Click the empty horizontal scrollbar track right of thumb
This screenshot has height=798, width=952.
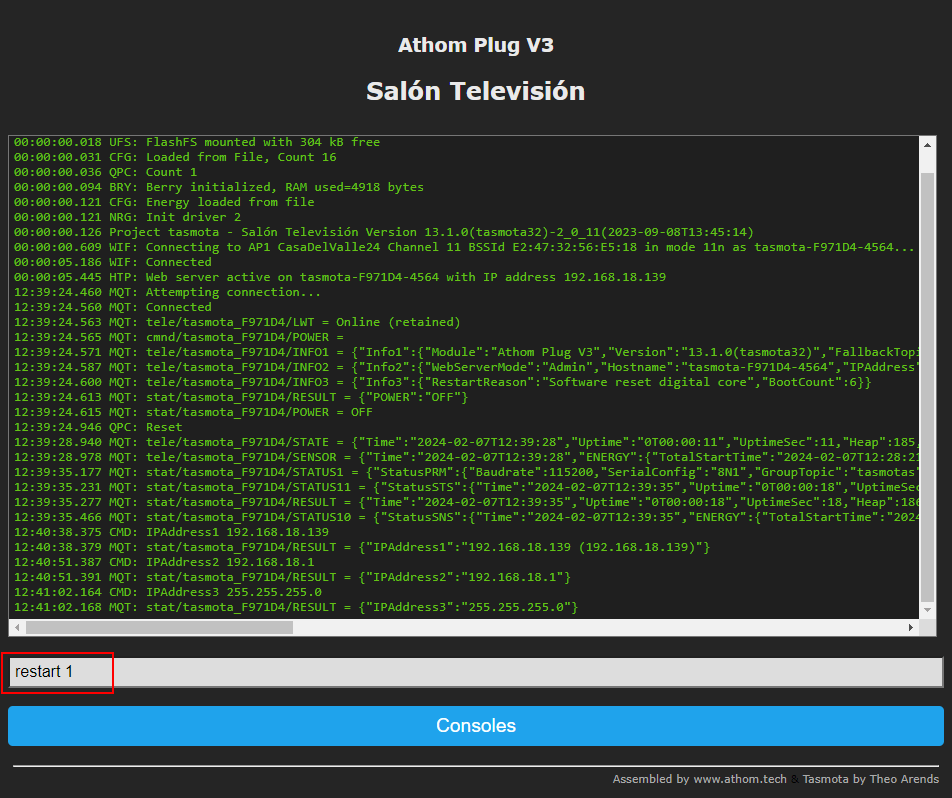600,628
